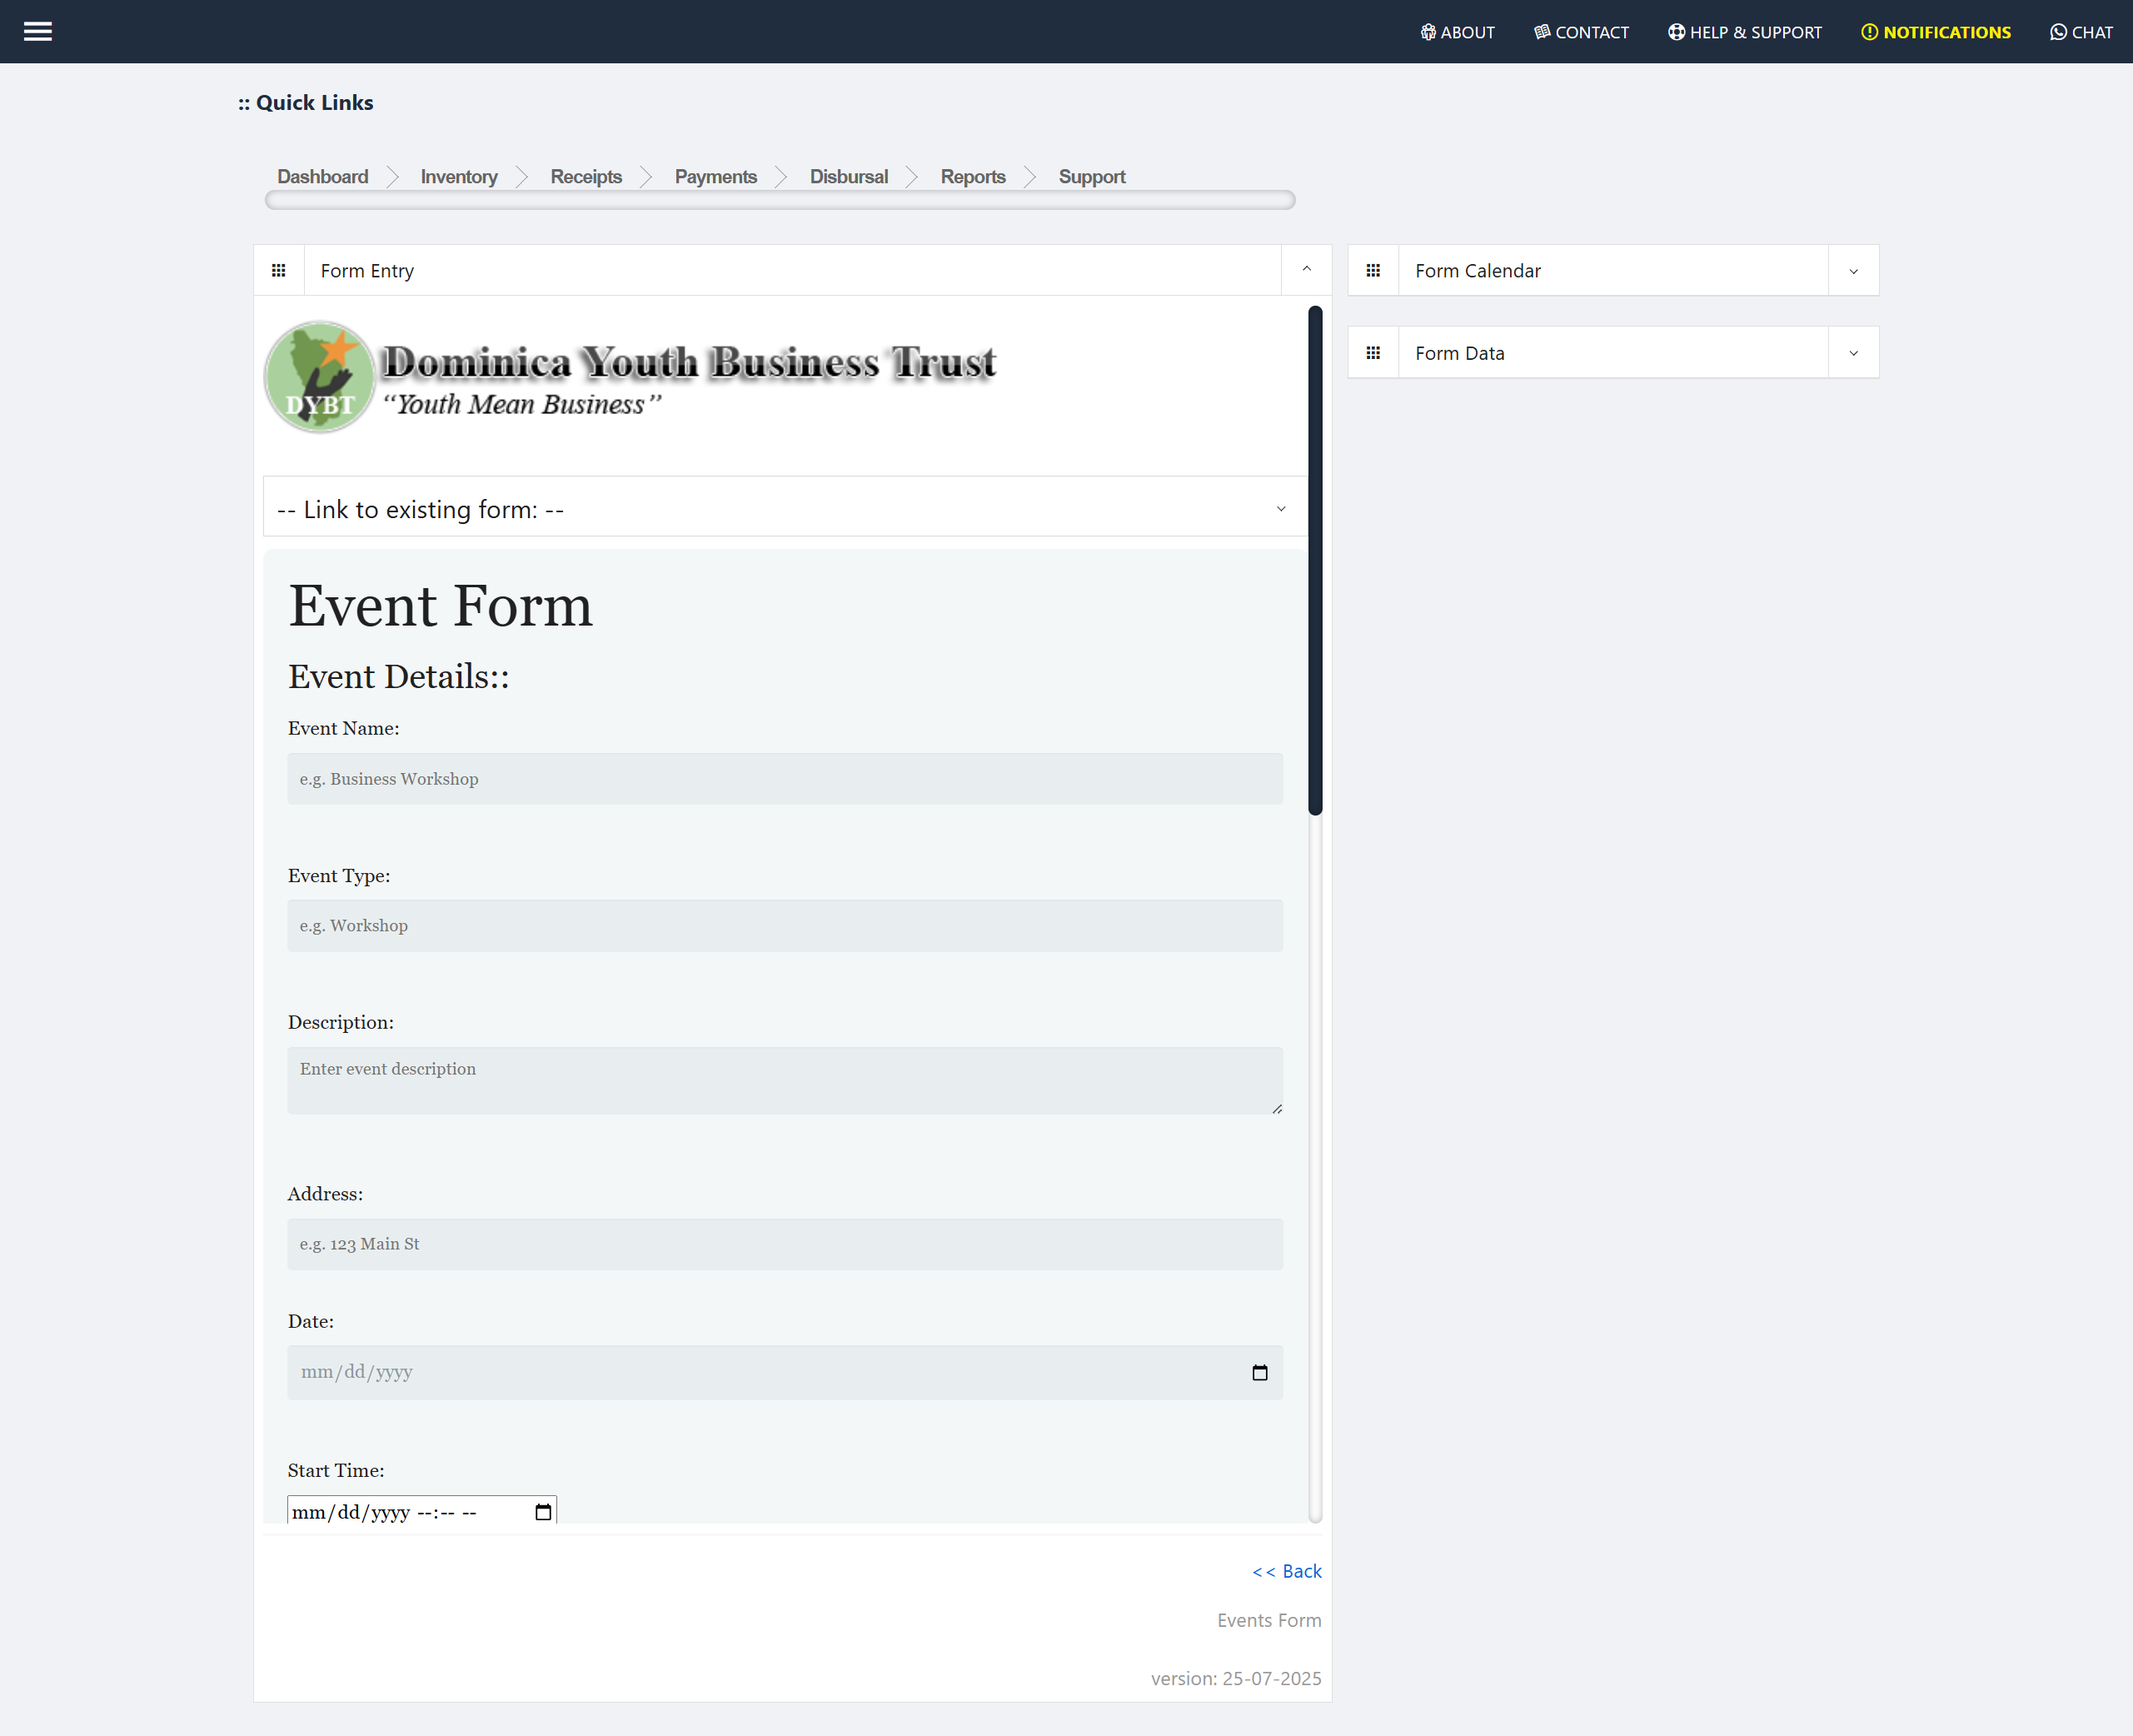The width and height of the screenshot is (2133, 1736).
Task: Navigate to Dashboard via Quick Links
Action: tap(322, 176)
